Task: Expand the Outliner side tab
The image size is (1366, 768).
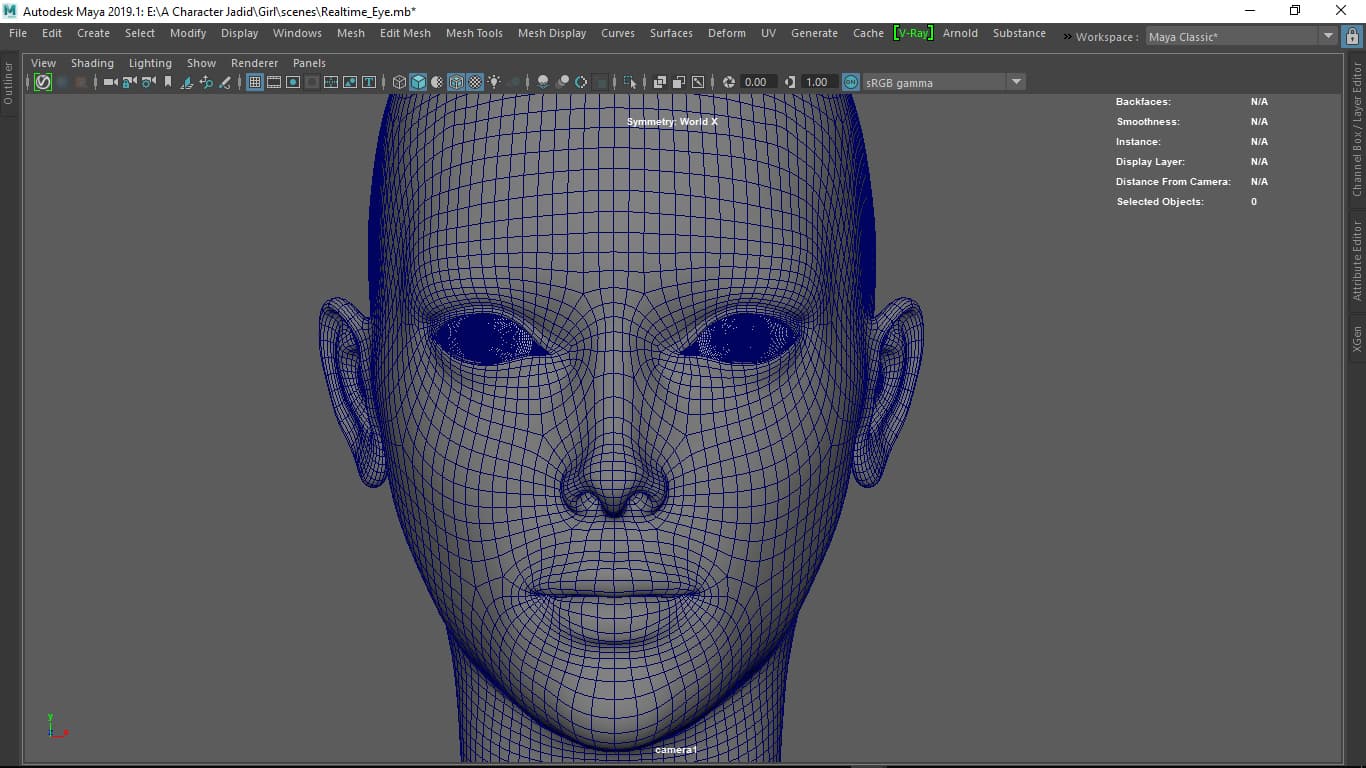Action: 9,83
